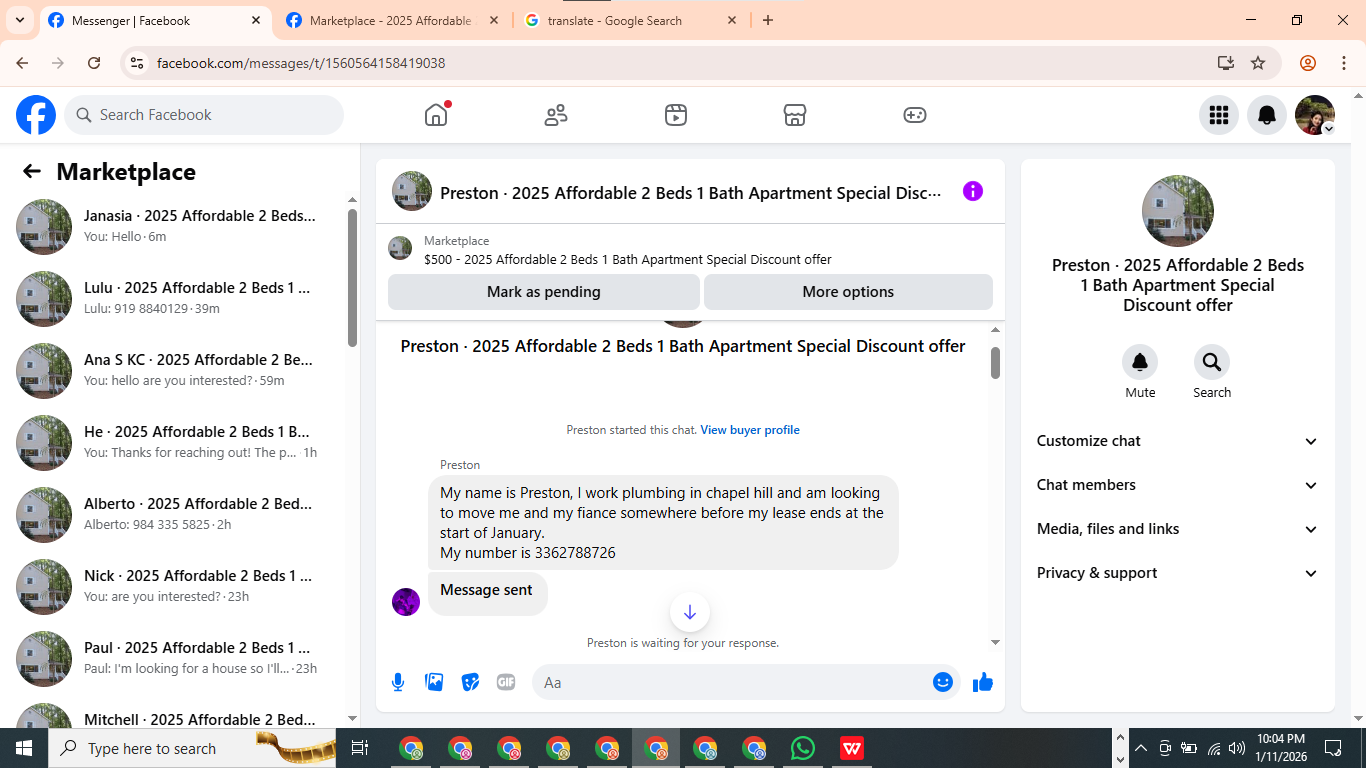Jump to latest message down arrow
1366x768 pixels.
(690, 612)
